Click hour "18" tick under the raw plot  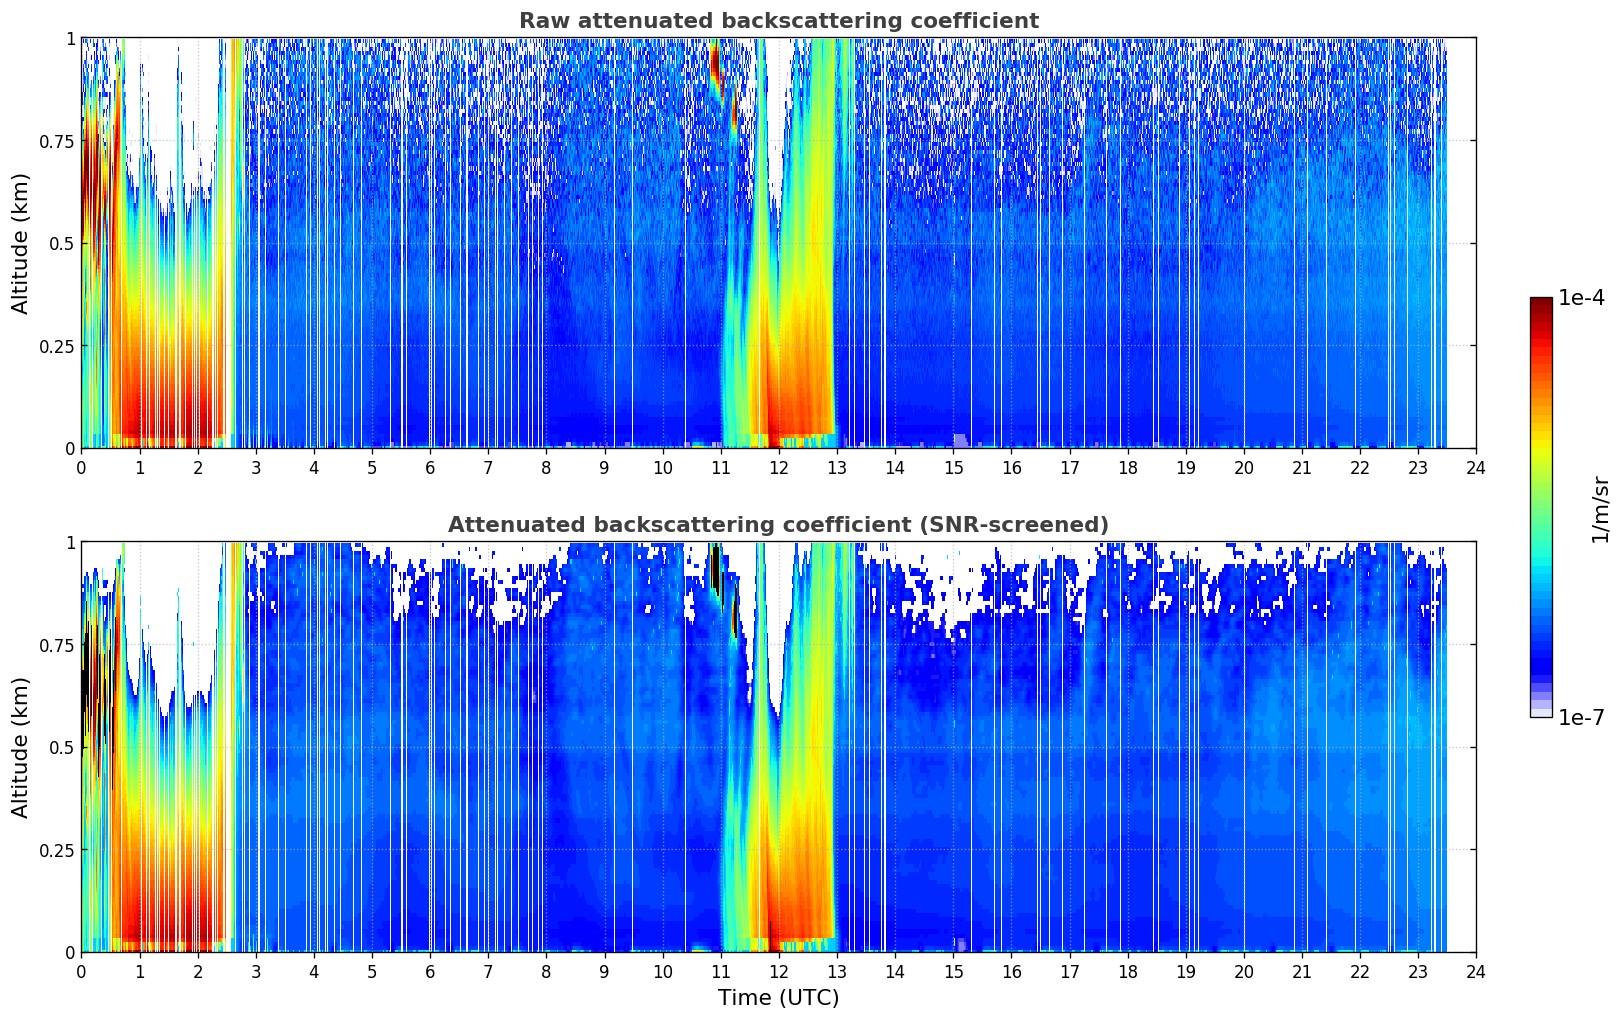[x=1127, y=467]
